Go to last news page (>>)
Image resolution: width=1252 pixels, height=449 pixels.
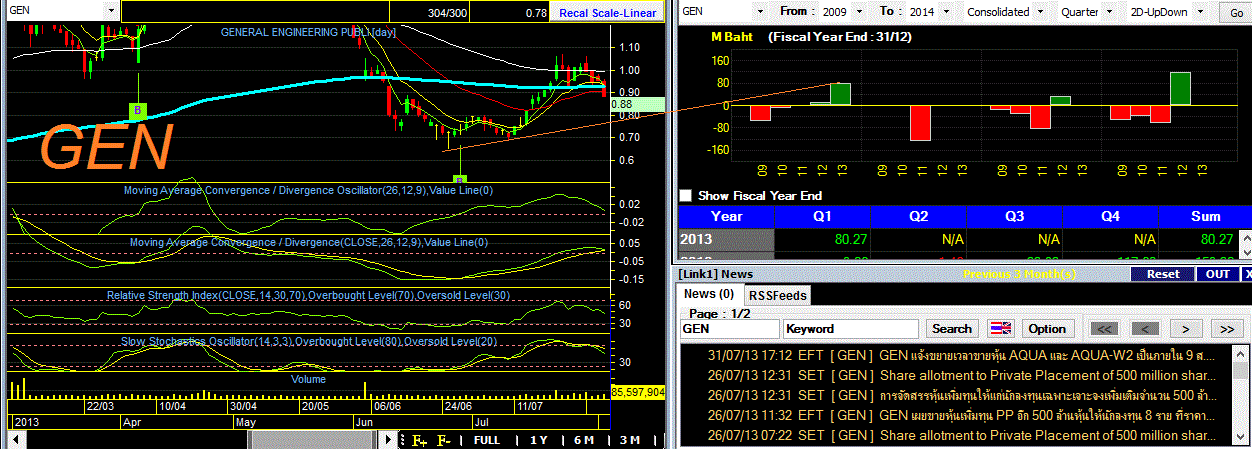[x=1226, y=329]
